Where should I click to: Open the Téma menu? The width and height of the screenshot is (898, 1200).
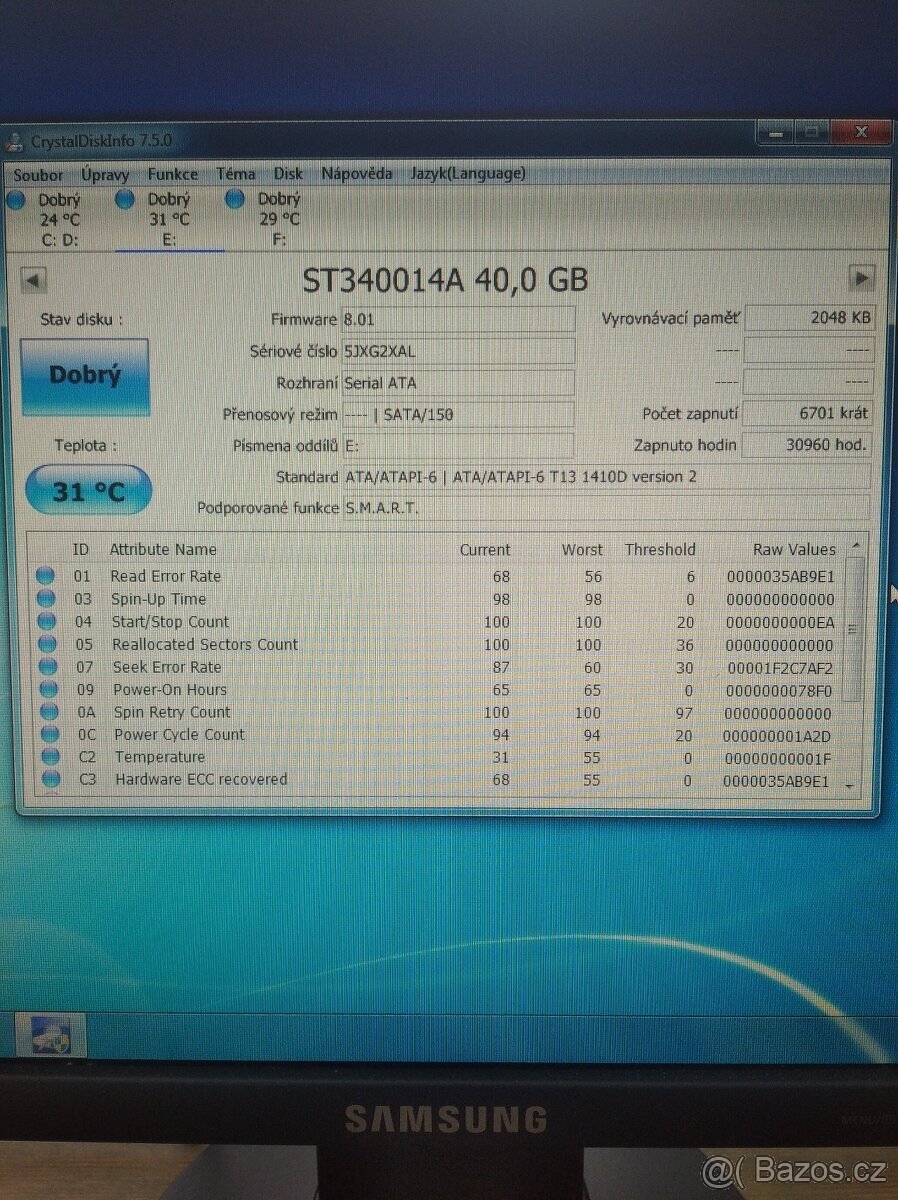(x=236, y=173)
